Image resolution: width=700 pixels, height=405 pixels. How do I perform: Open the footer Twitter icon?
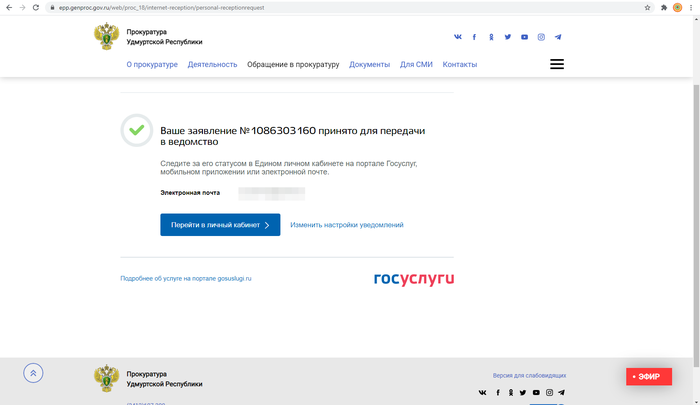(x=523, y=392)
